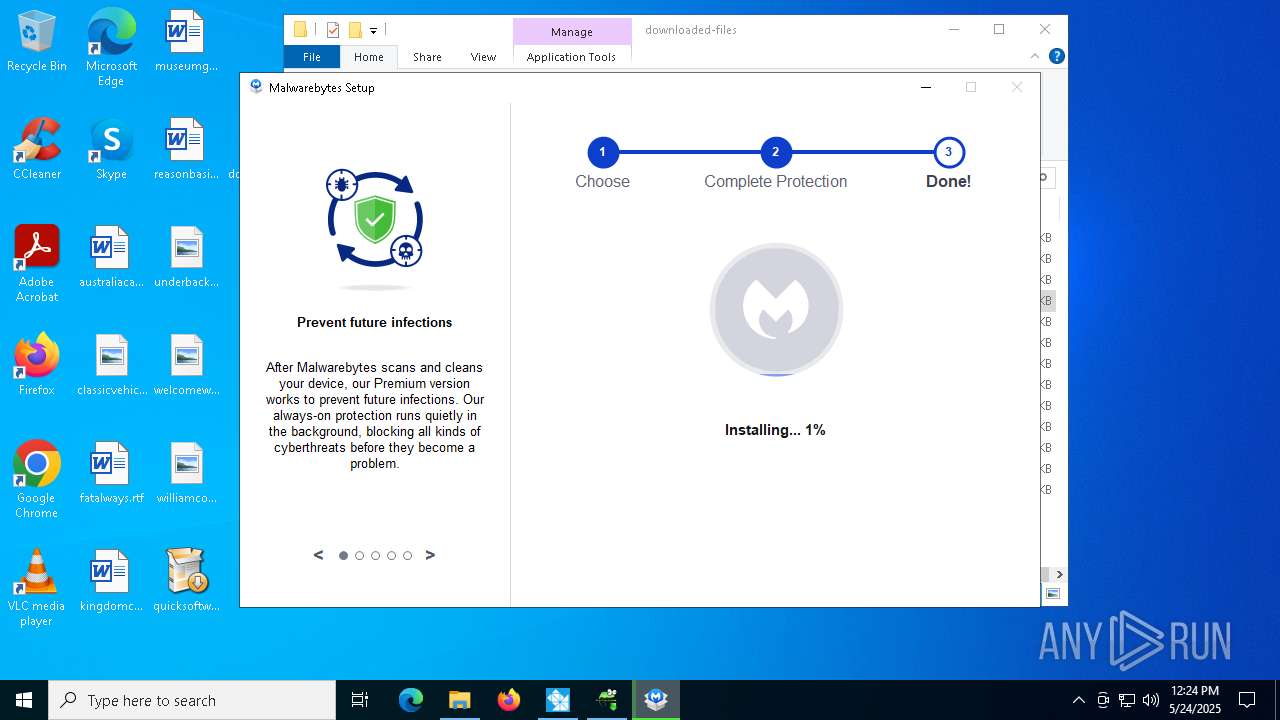
Task: Open Skype desktop shortcut
Action: [x=111, y=150]
